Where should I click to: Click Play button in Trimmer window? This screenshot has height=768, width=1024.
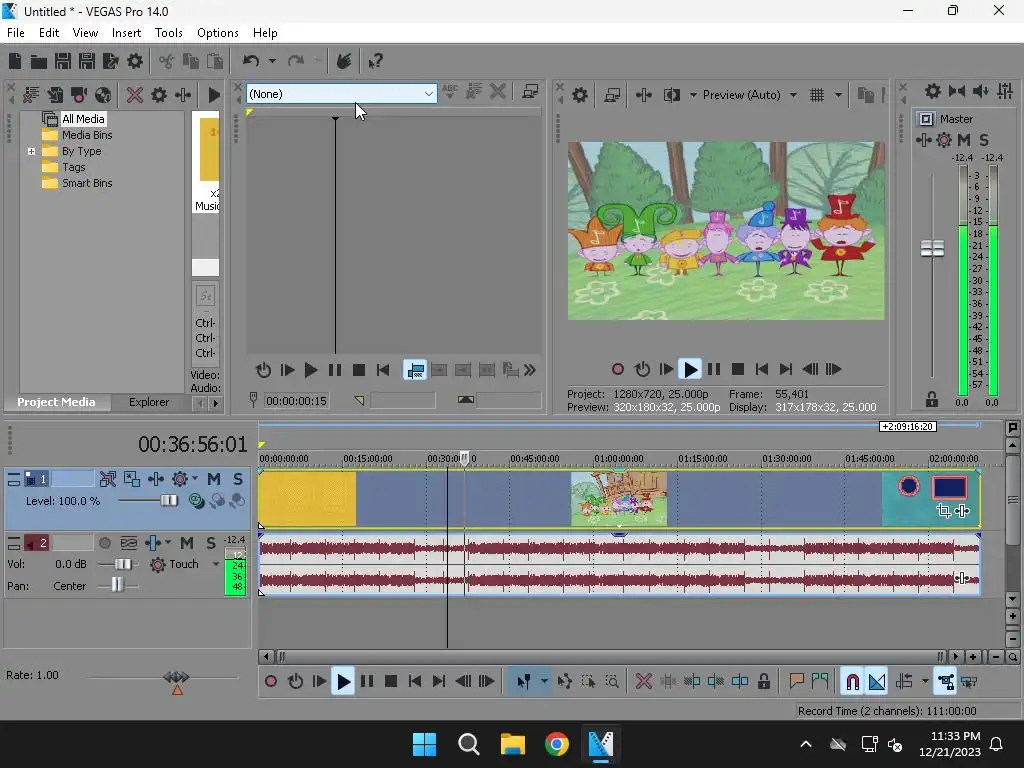pos(311,370)
